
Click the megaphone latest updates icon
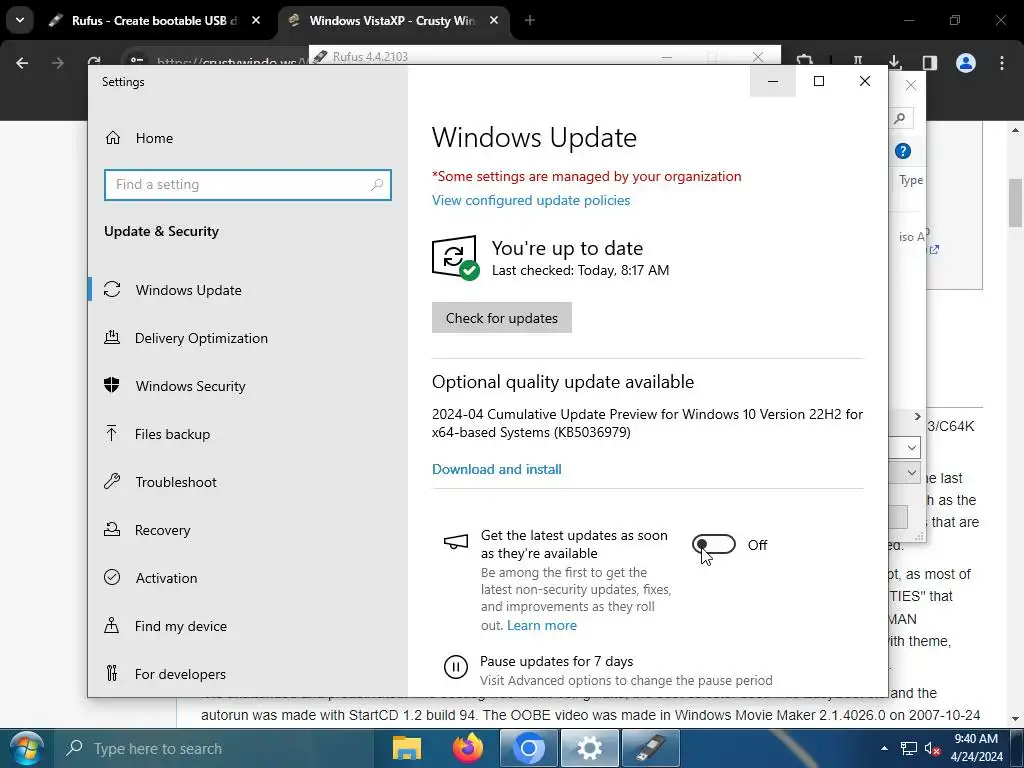point(456,542)
